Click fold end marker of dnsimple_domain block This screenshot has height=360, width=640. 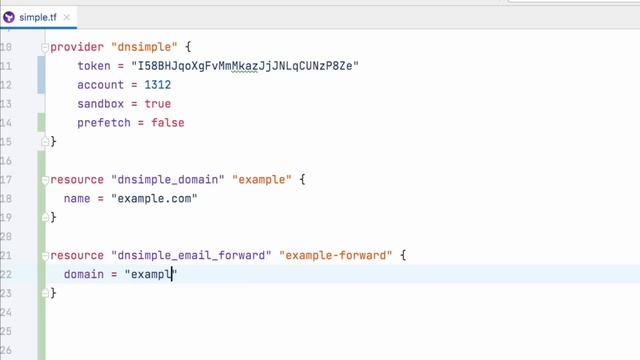click(45, 218)
